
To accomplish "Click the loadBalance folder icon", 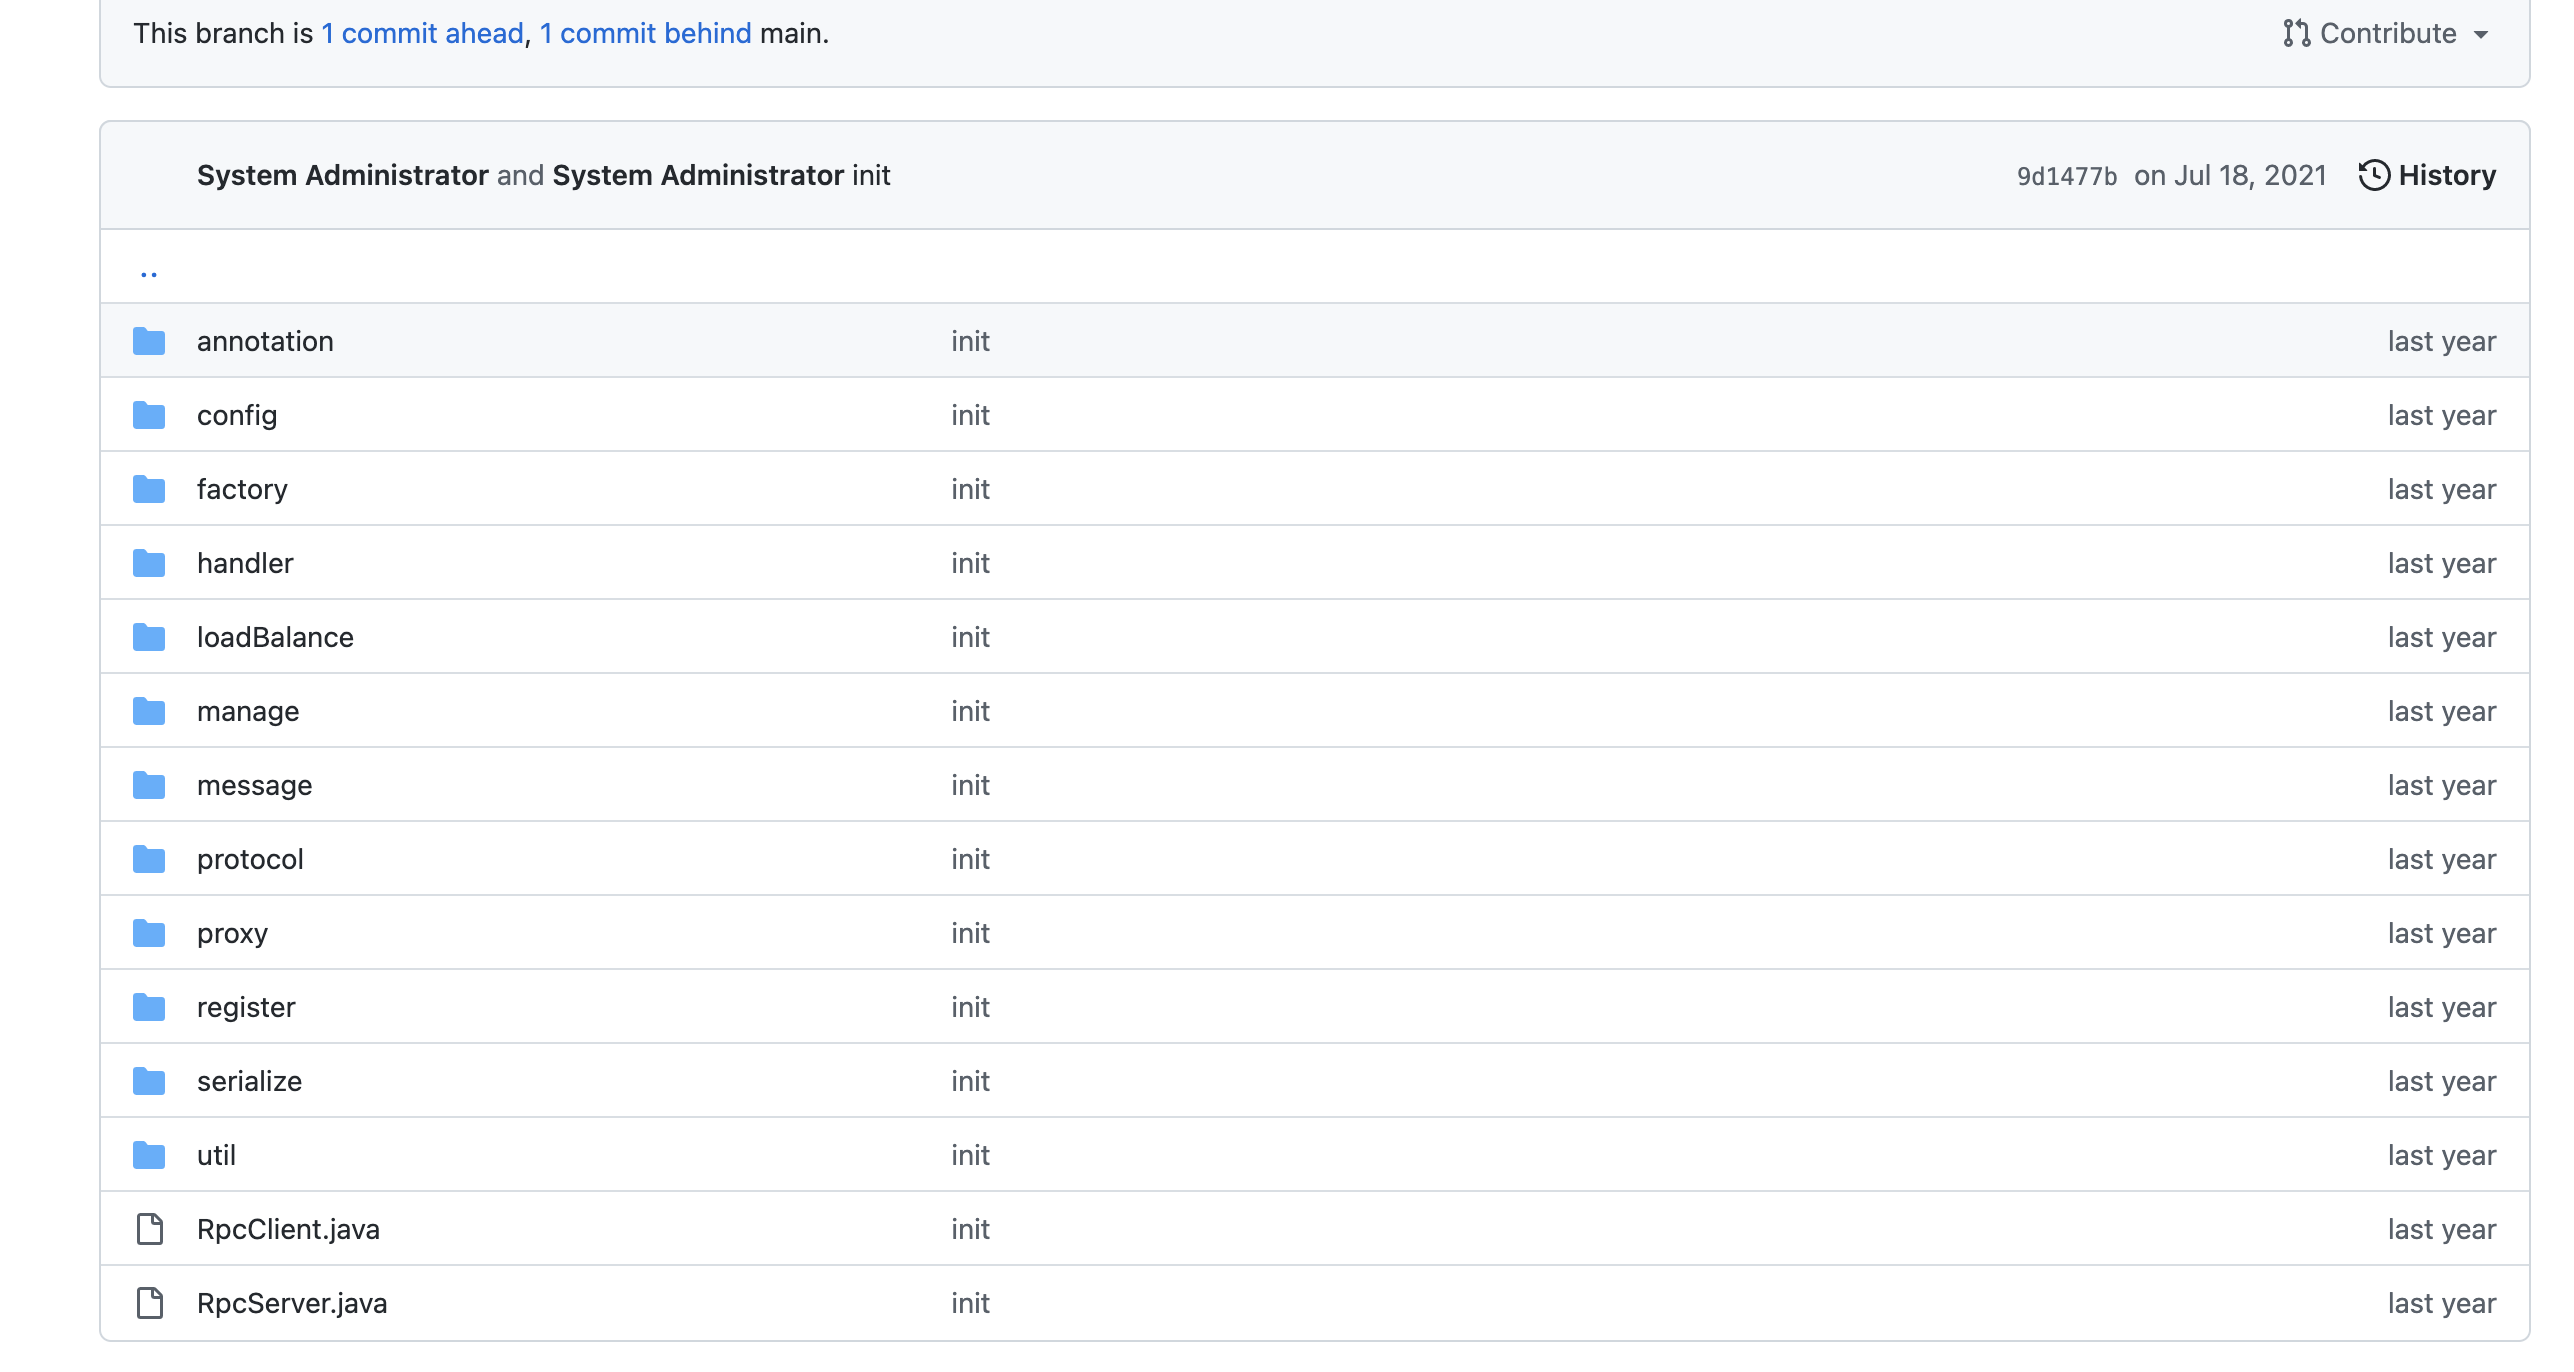I will [149, 637].
